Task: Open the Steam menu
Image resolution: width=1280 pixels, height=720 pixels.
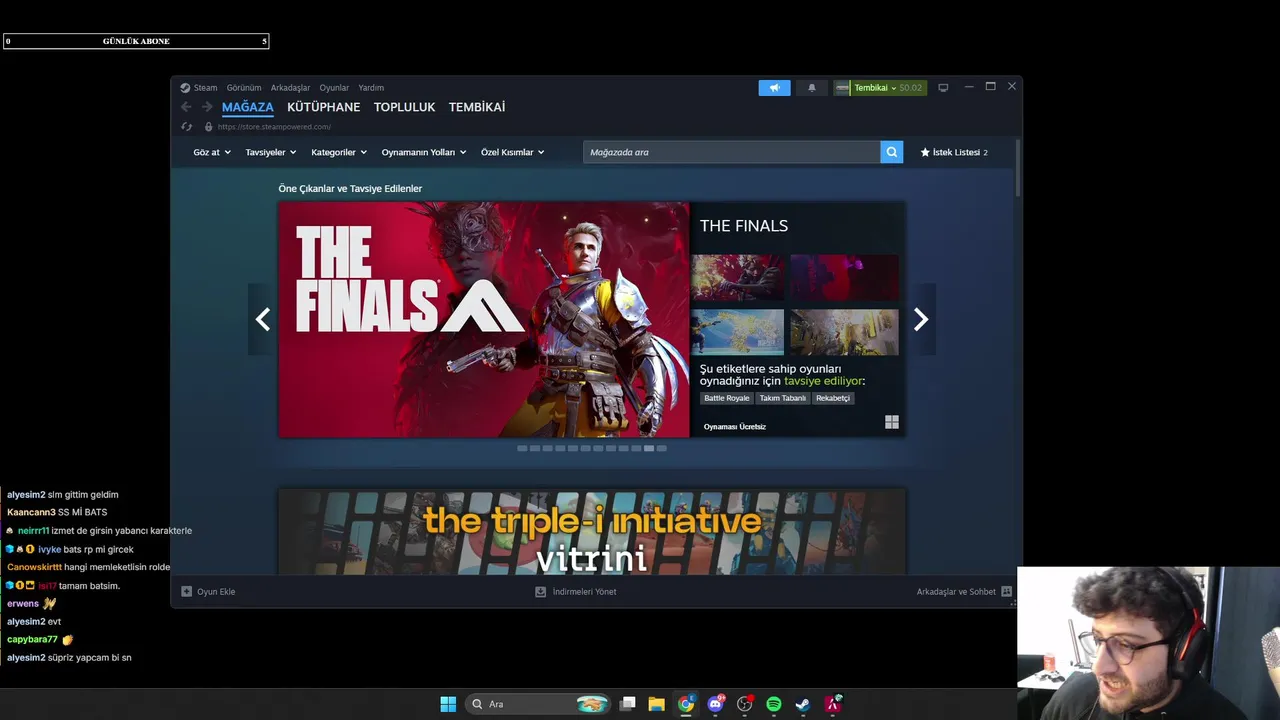Action: 205,88
